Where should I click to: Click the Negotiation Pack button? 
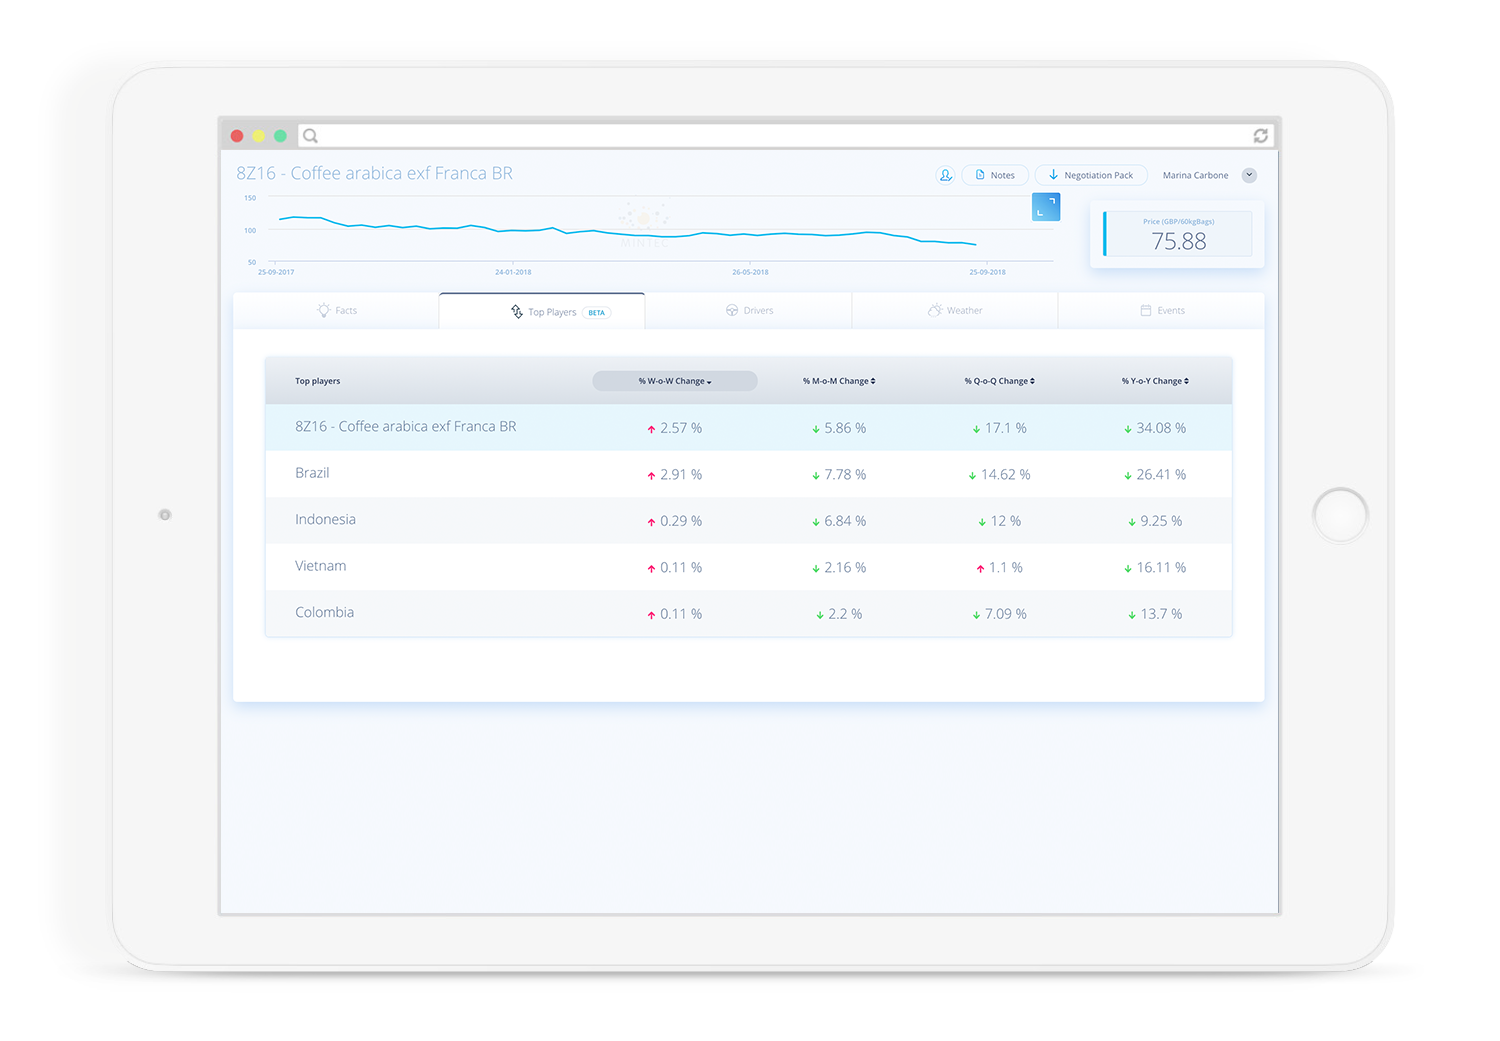[1092, 175]
